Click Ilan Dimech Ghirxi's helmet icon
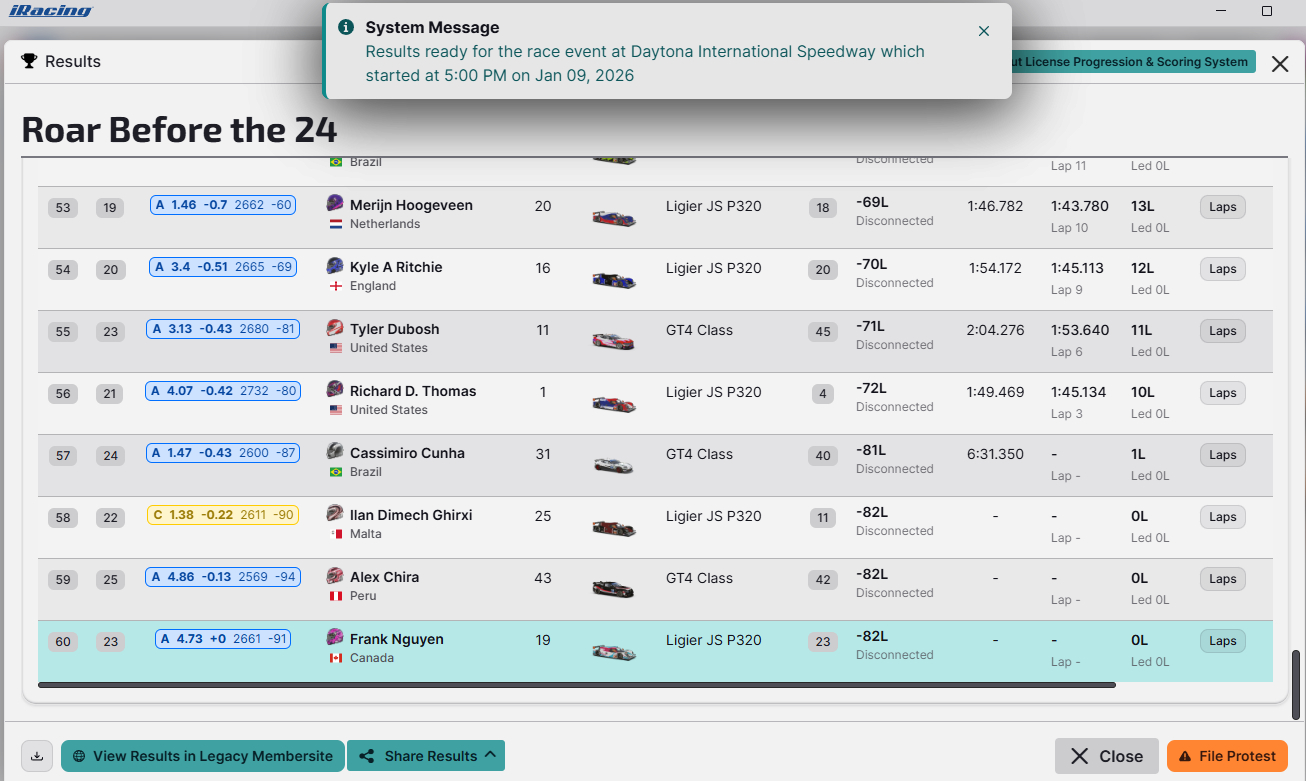 (x=335, y=514)
